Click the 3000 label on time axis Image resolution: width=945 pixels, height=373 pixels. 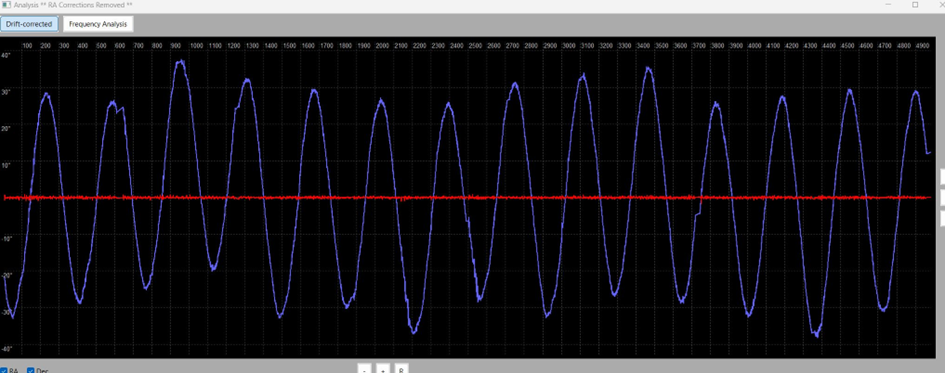[x=568, y=46]
